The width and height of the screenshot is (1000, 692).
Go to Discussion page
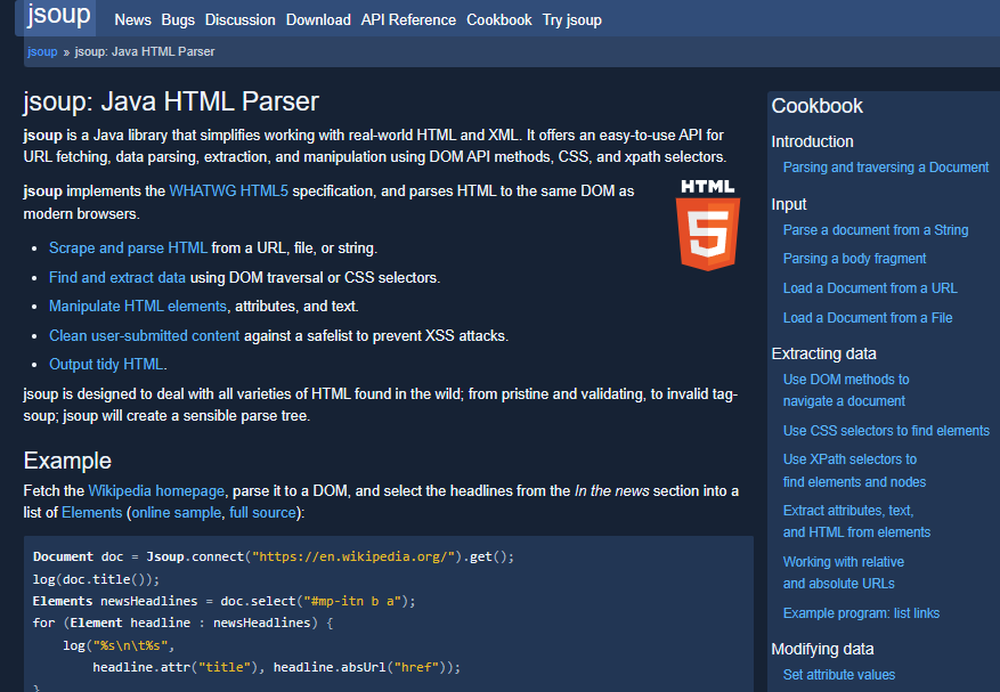click(240, 20)
